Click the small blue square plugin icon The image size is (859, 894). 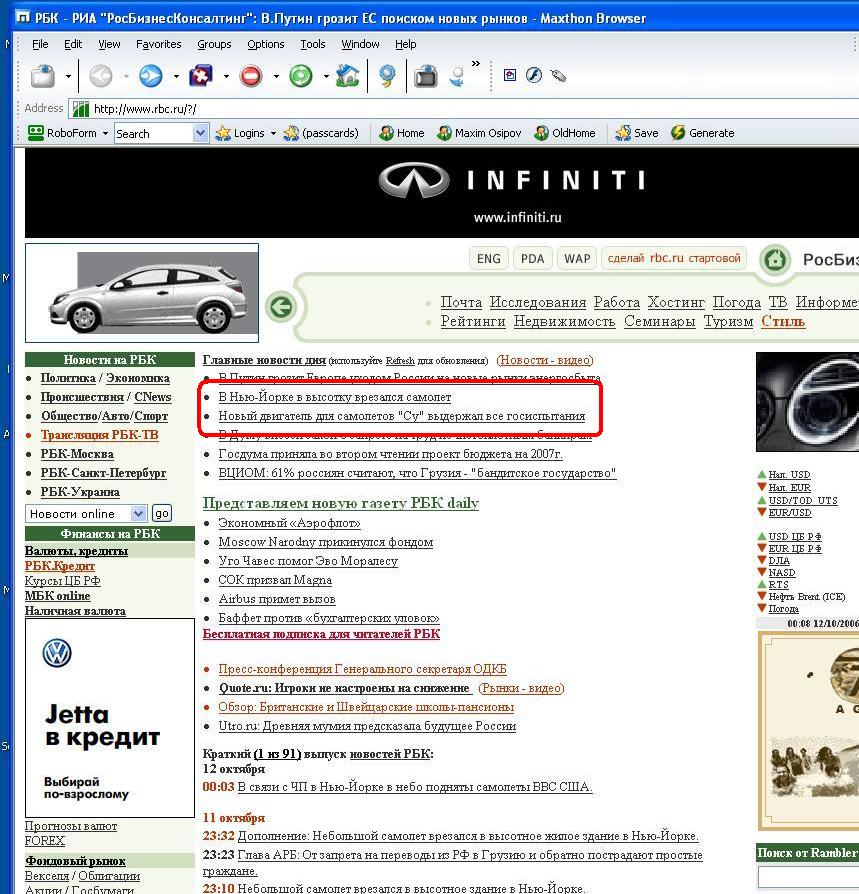point(510,75)
